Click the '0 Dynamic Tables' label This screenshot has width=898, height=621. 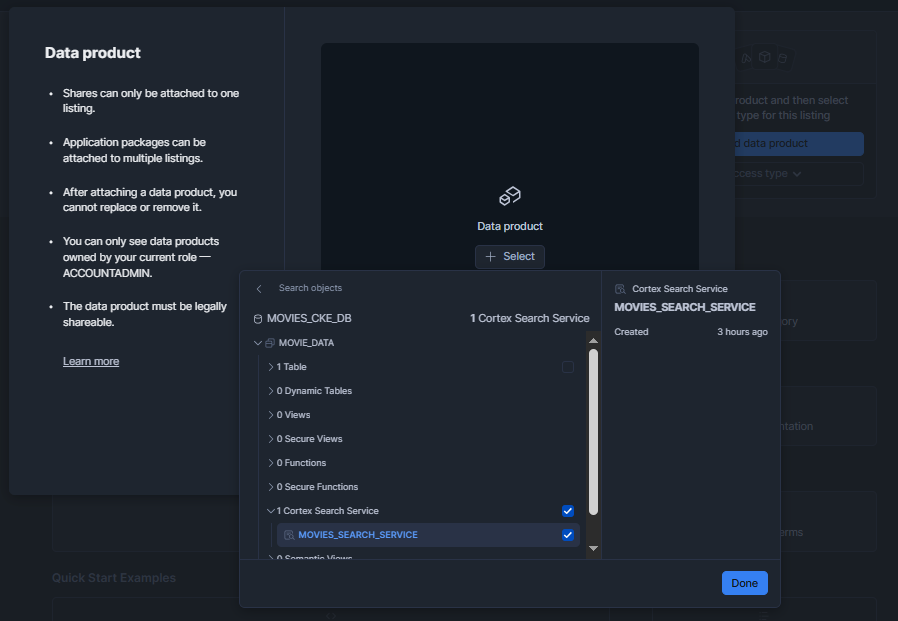point(314,391)
